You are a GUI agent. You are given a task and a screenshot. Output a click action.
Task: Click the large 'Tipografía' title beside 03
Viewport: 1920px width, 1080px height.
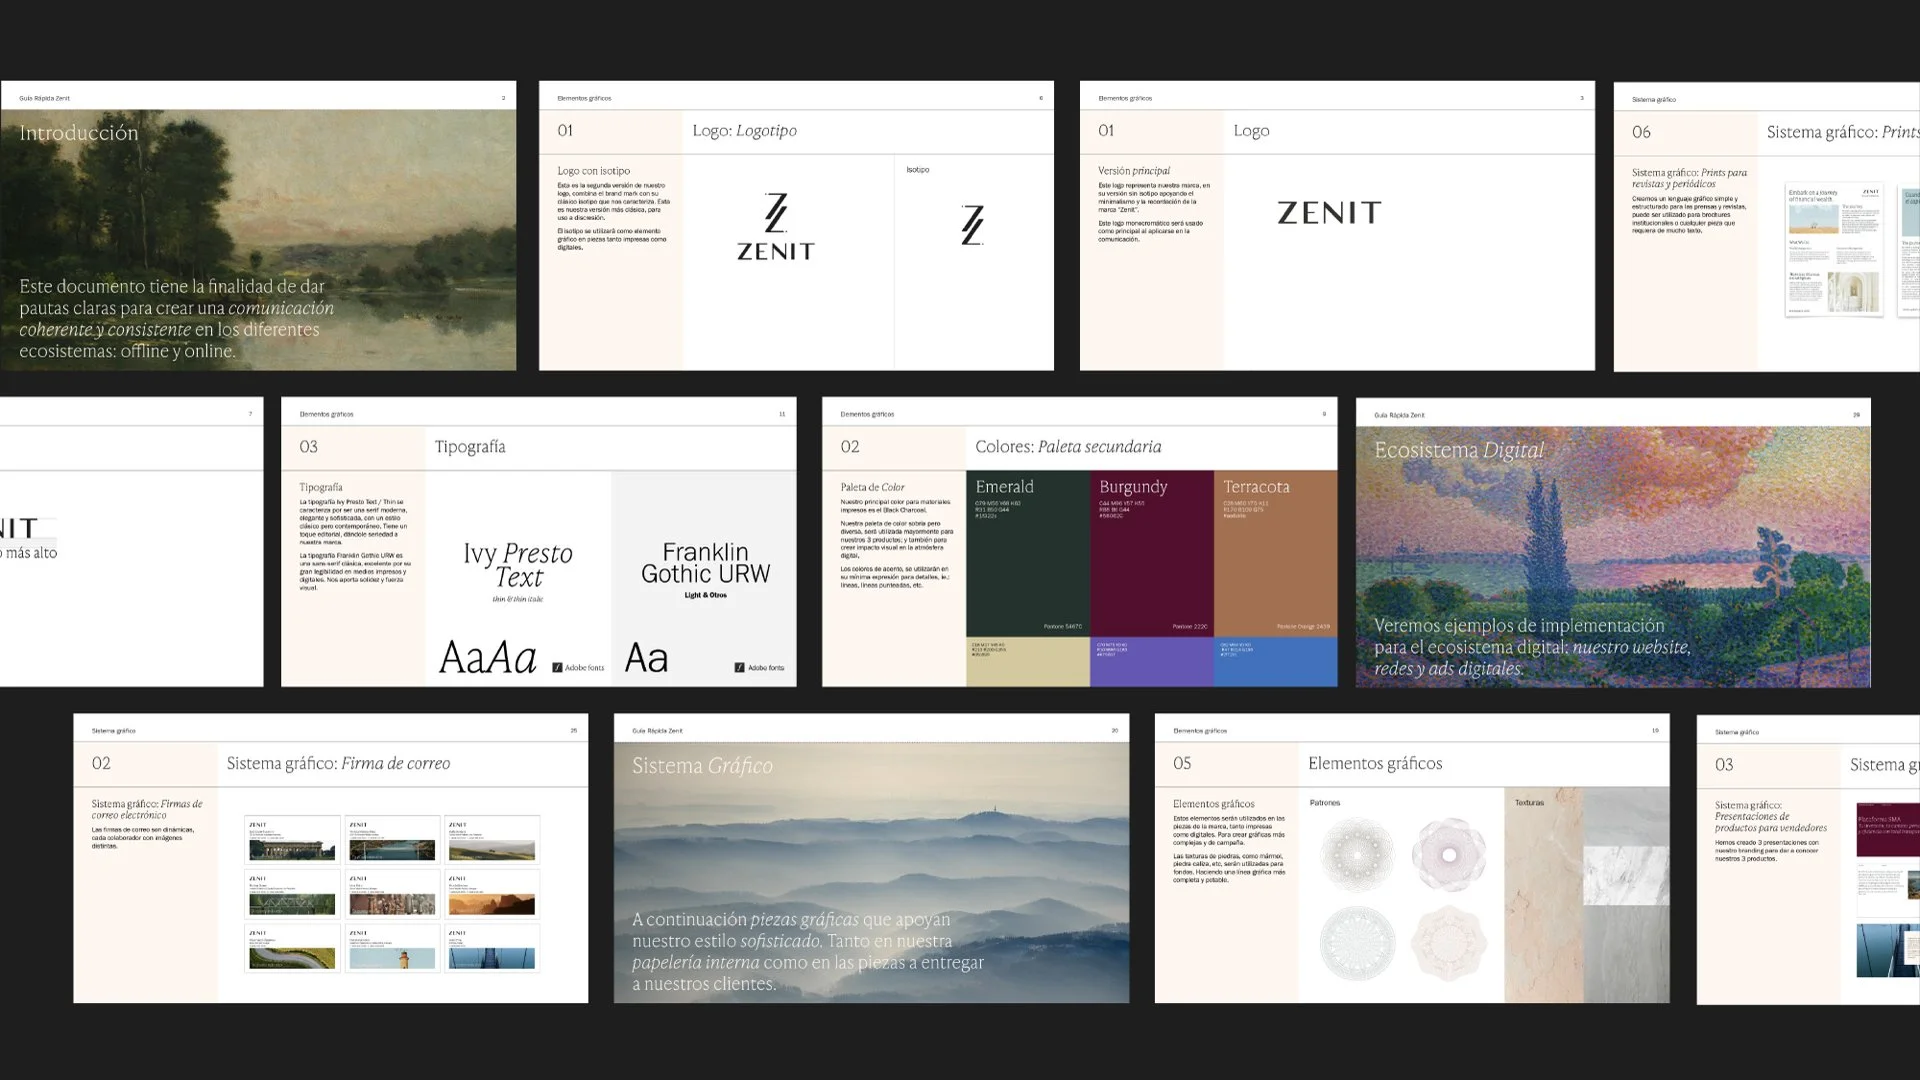pos(470,447)
